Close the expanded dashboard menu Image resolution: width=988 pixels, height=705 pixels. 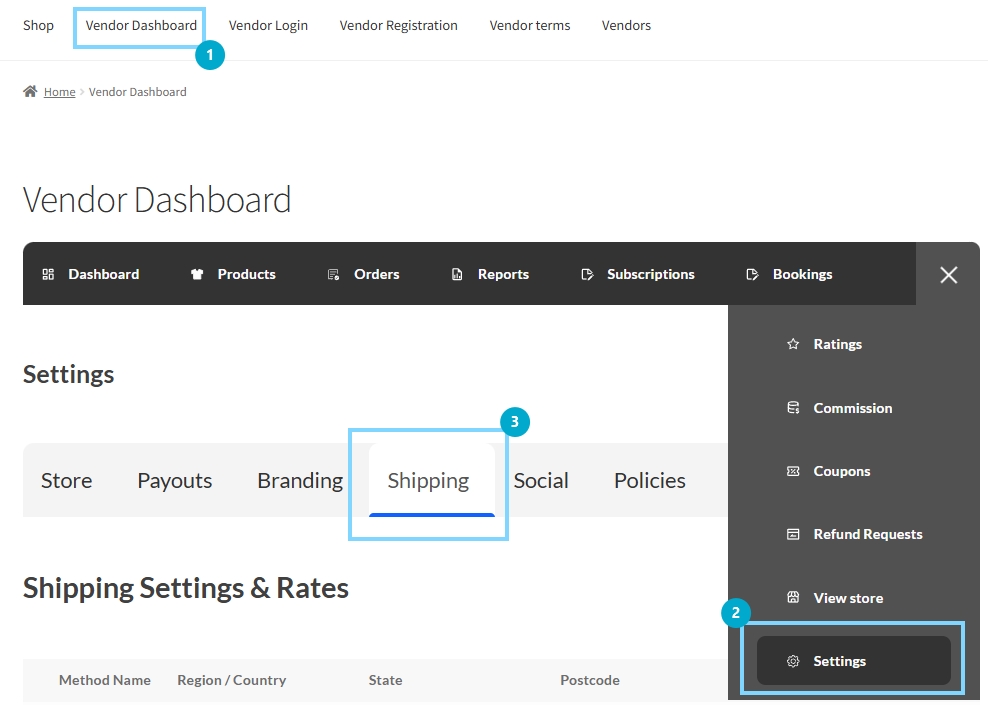point(948,274)
